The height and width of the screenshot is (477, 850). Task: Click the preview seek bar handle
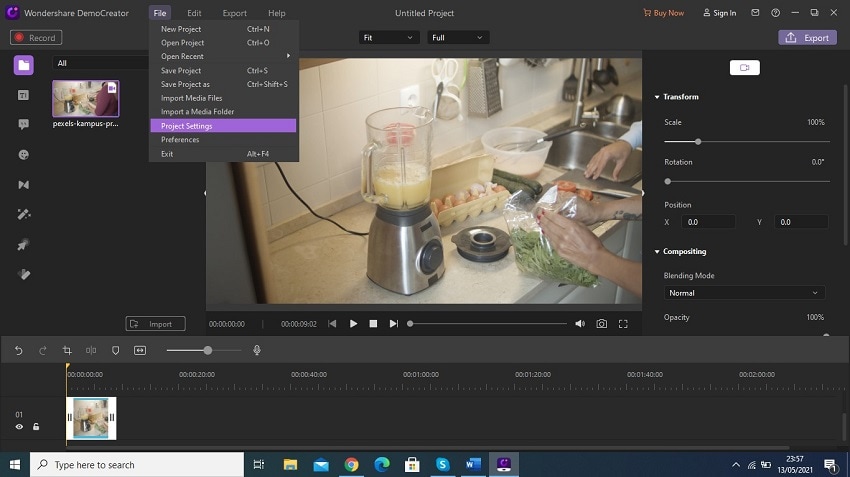click(x=410, y=324)
